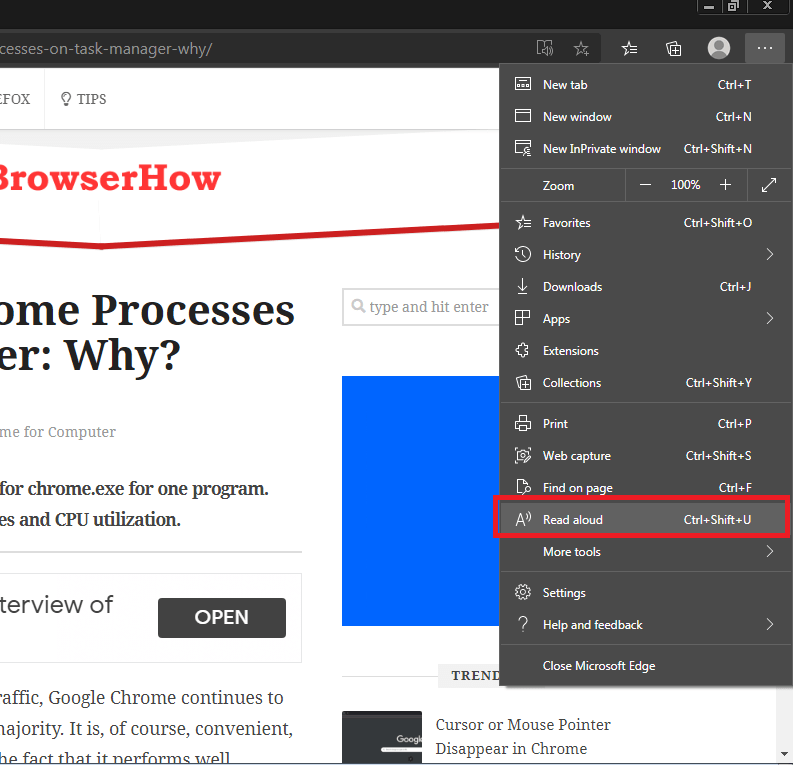Click the Find on page icon
Image resolution: width=793 pixels, height=765 pixels.
pyautogui.click(x=523, y=487)
